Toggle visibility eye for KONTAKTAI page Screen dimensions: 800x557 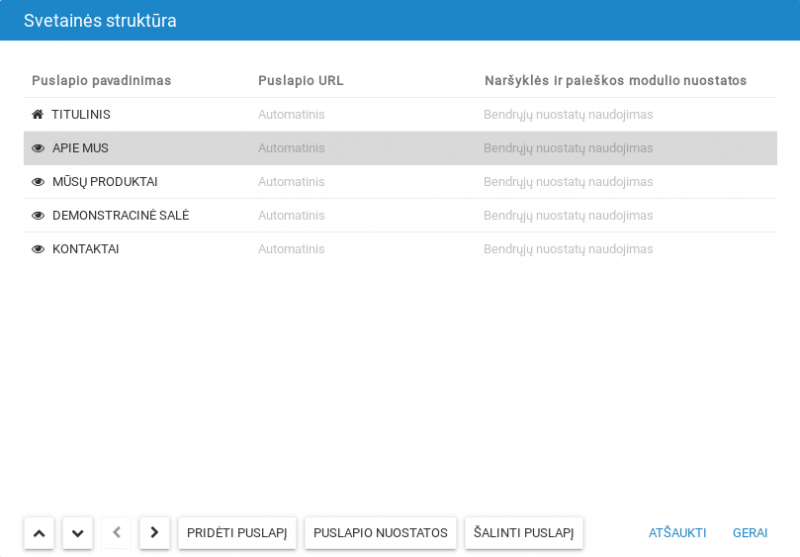click(38, 249)
